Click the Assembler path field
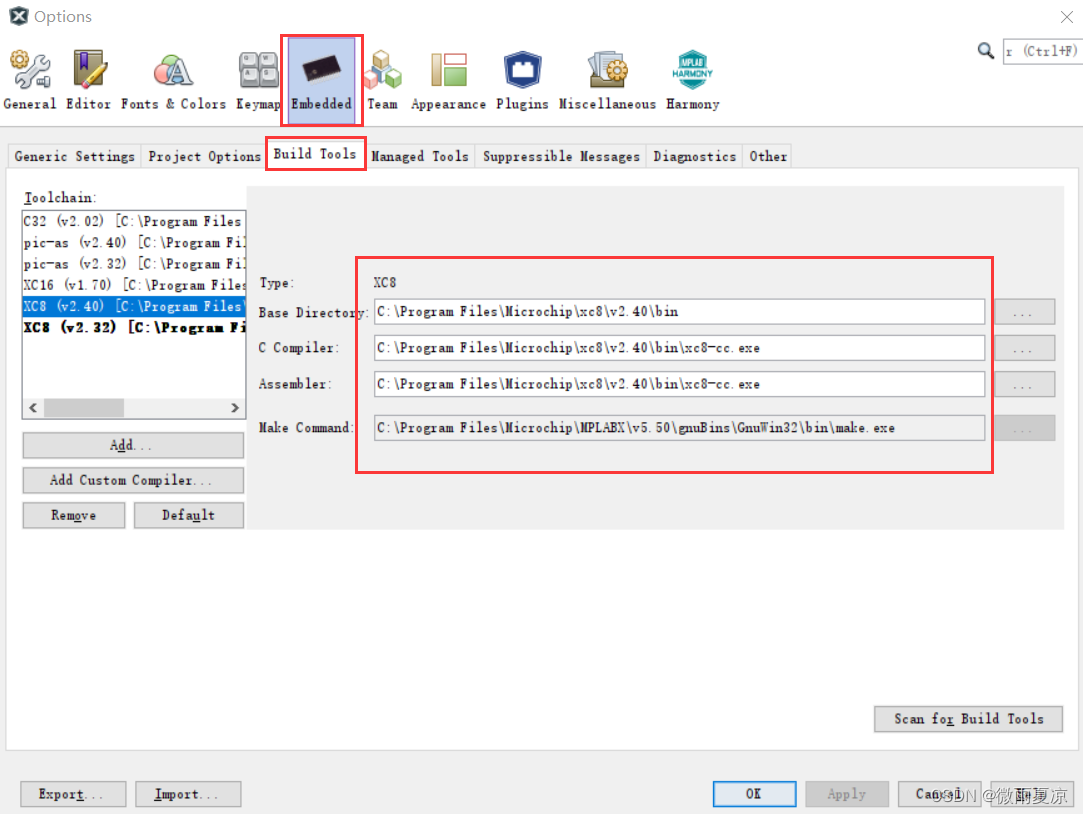Viewport: 1083px width, 814px height. pyautogui.click(x=679, y=384)
